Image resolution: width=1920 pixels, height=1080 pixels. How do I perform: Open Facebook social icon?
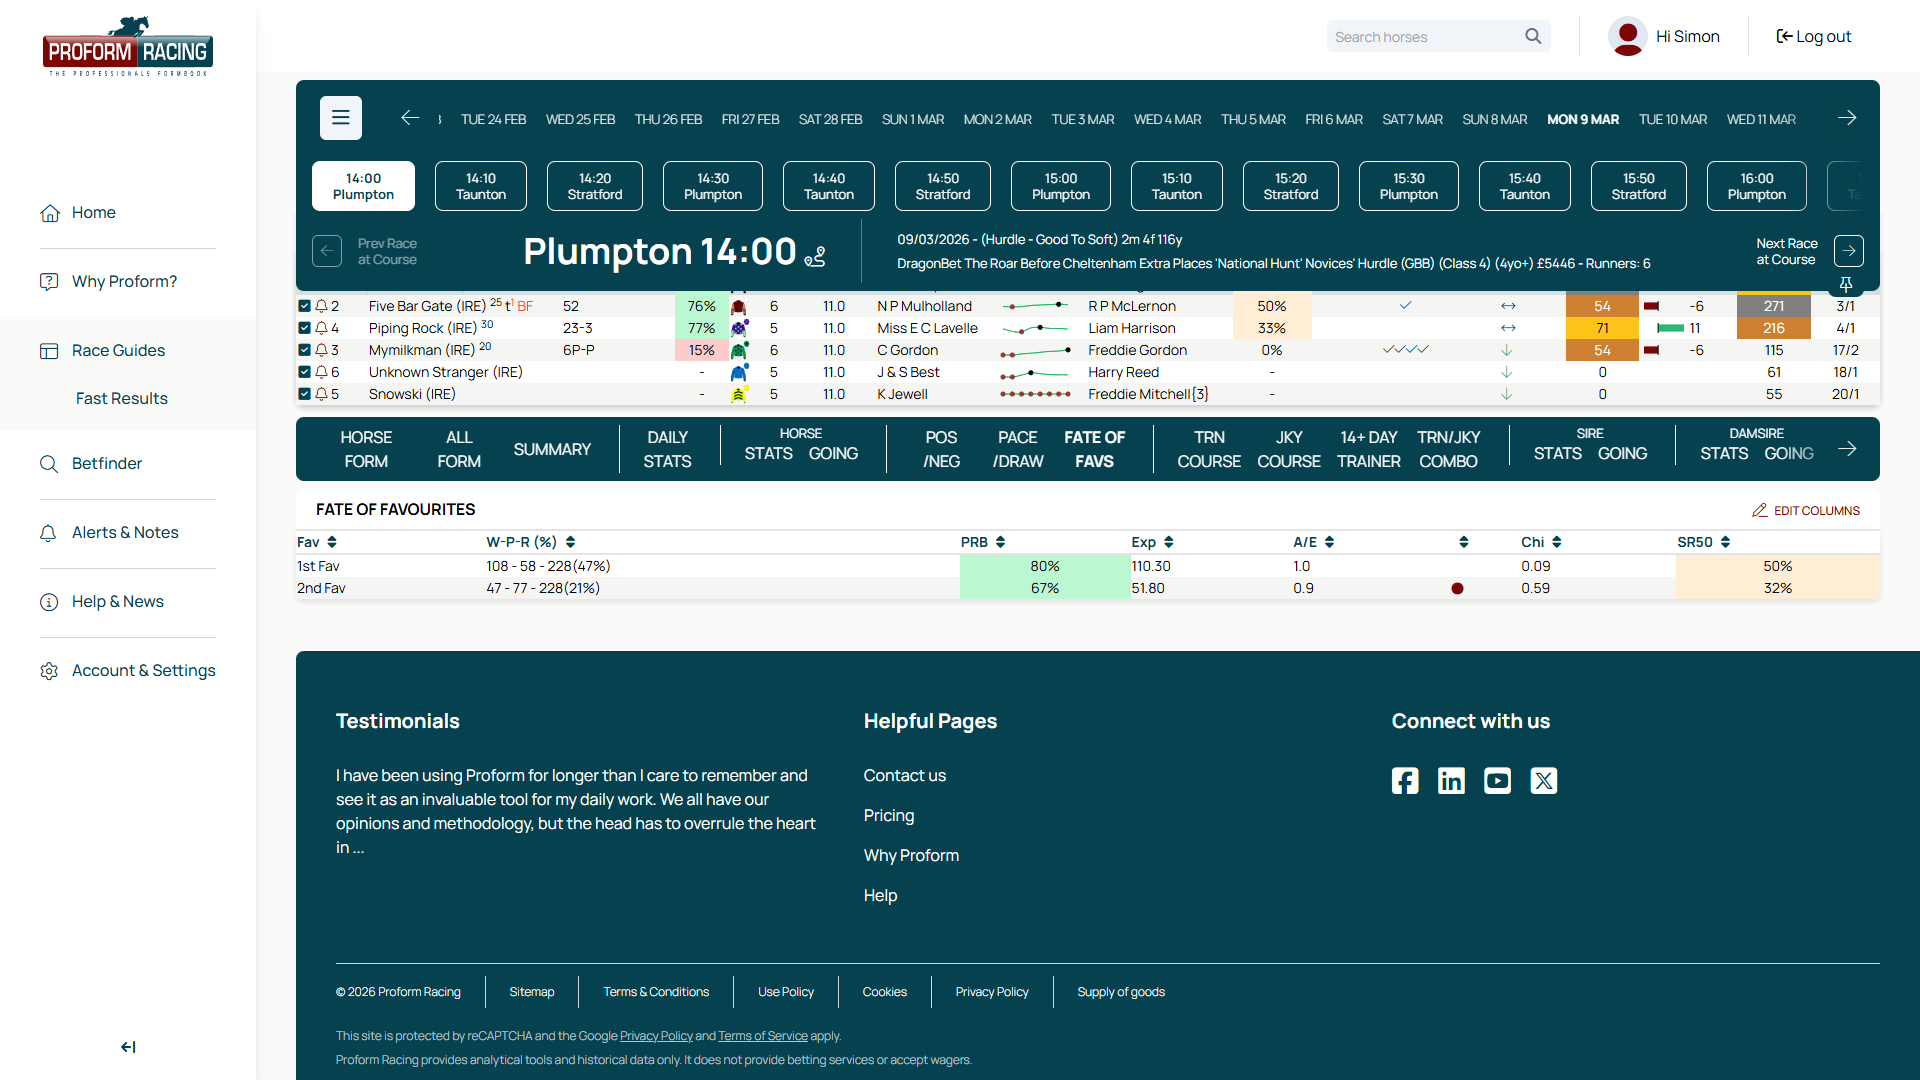(1405, 781)
